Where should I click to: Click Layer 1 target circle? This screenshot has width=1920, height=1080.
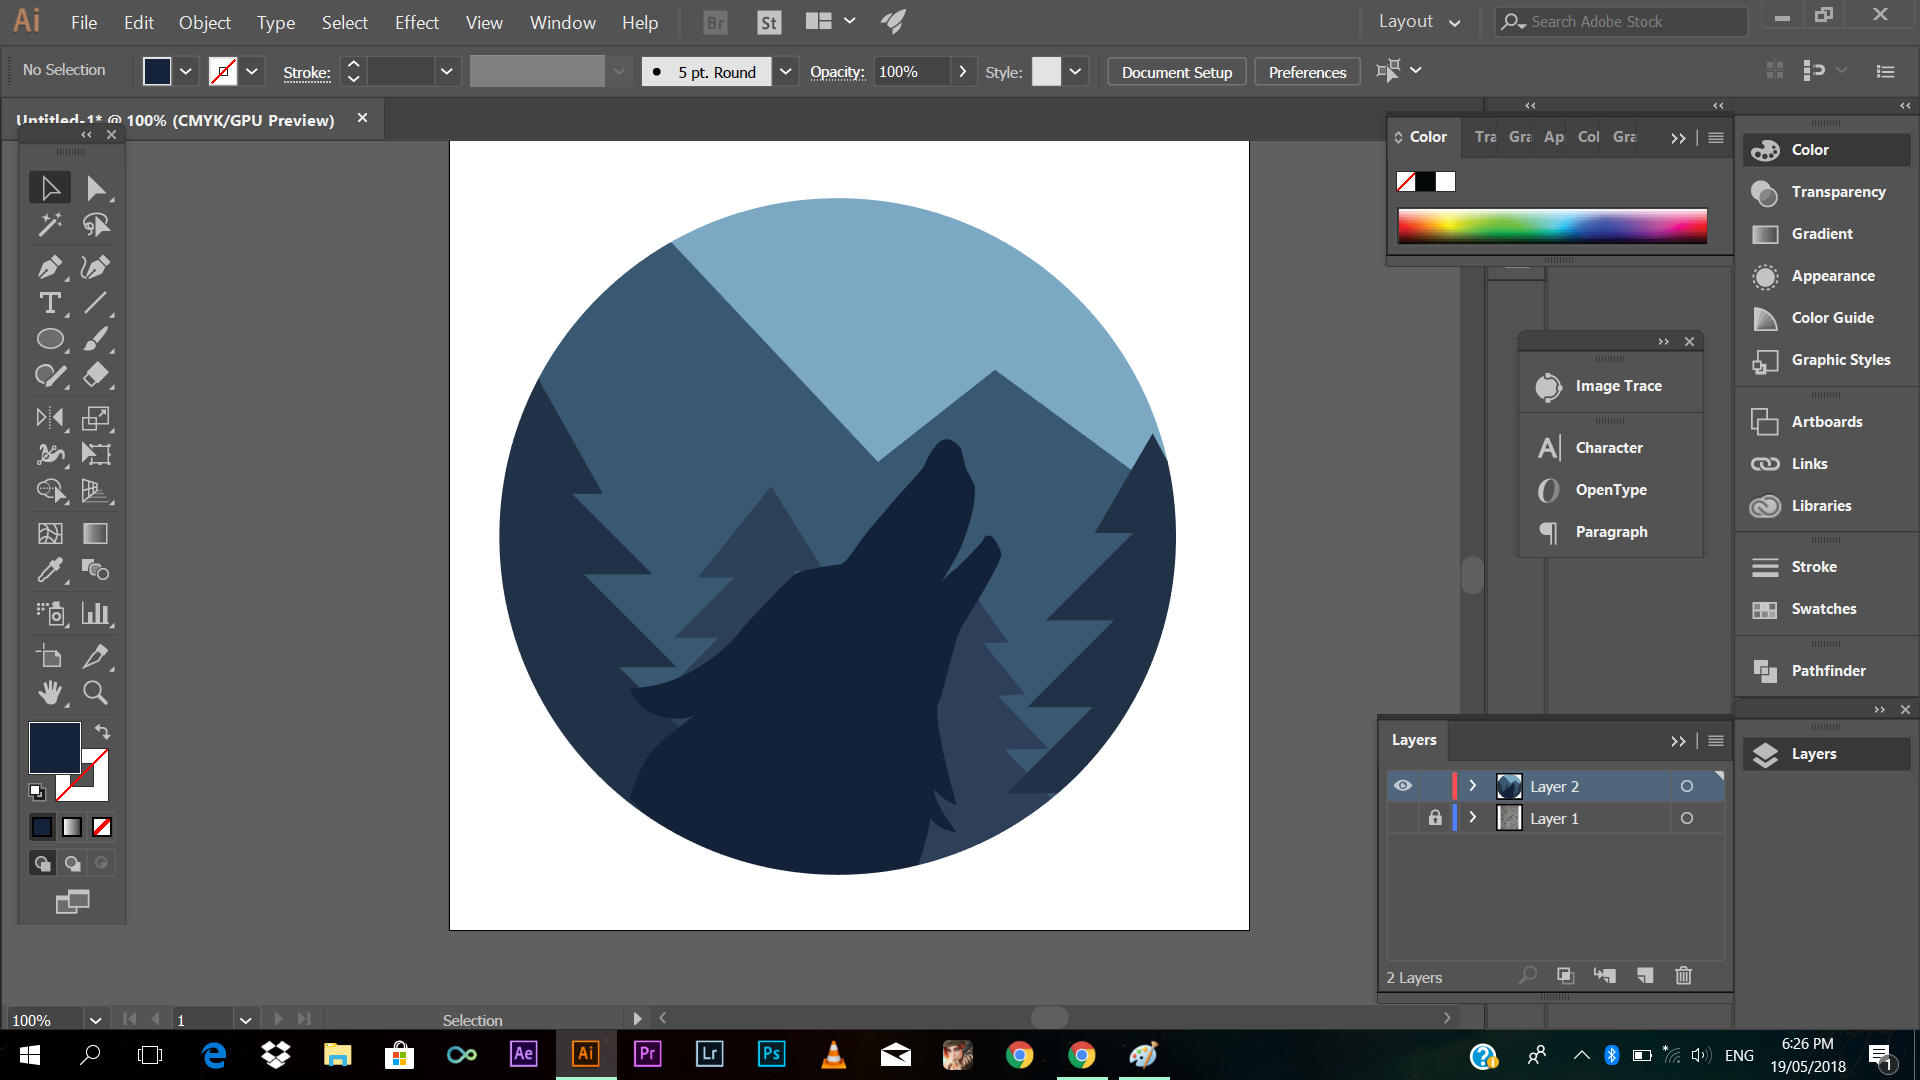coord(1687,818)
